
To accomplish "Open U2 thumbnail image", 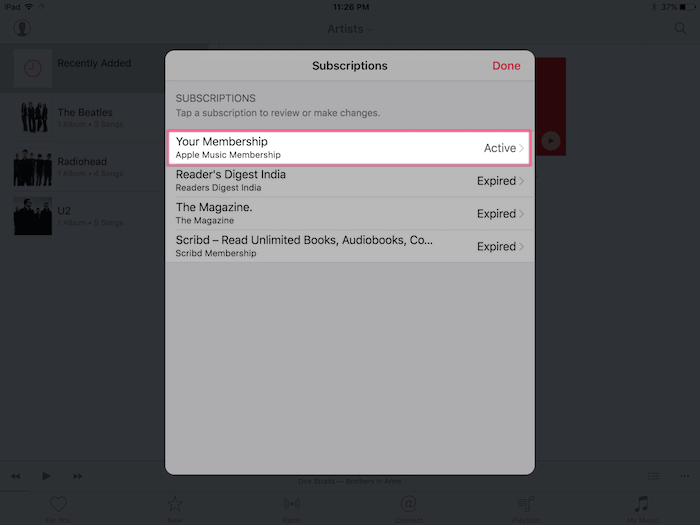I will 33,216.
